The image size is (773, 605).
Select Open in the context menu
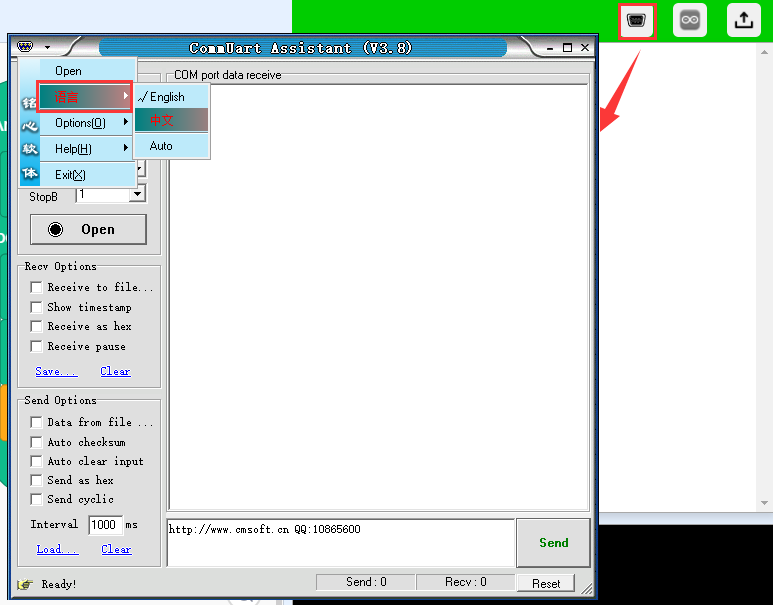click(x=88, y=71)
